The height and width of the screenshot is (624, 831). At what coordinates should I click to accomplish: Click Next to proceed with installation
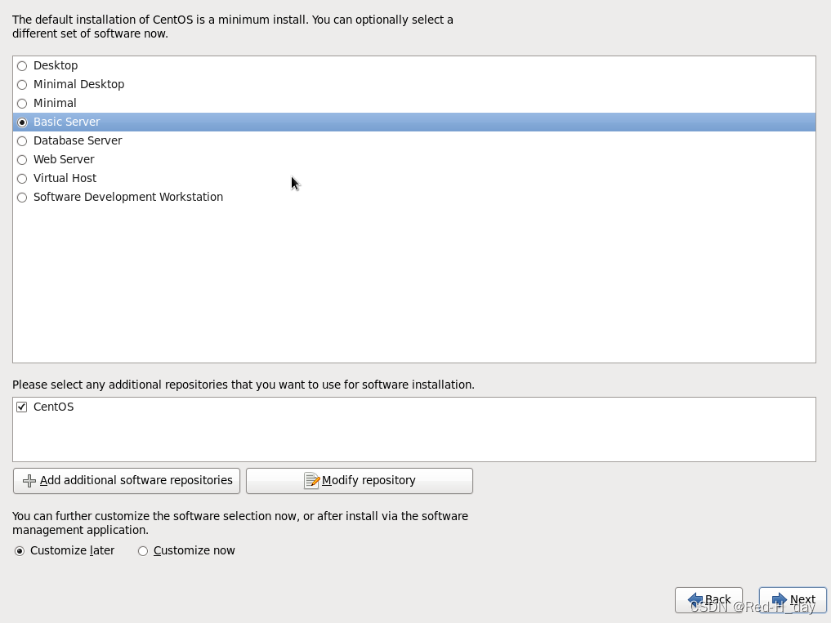click(x=793, y=598)
